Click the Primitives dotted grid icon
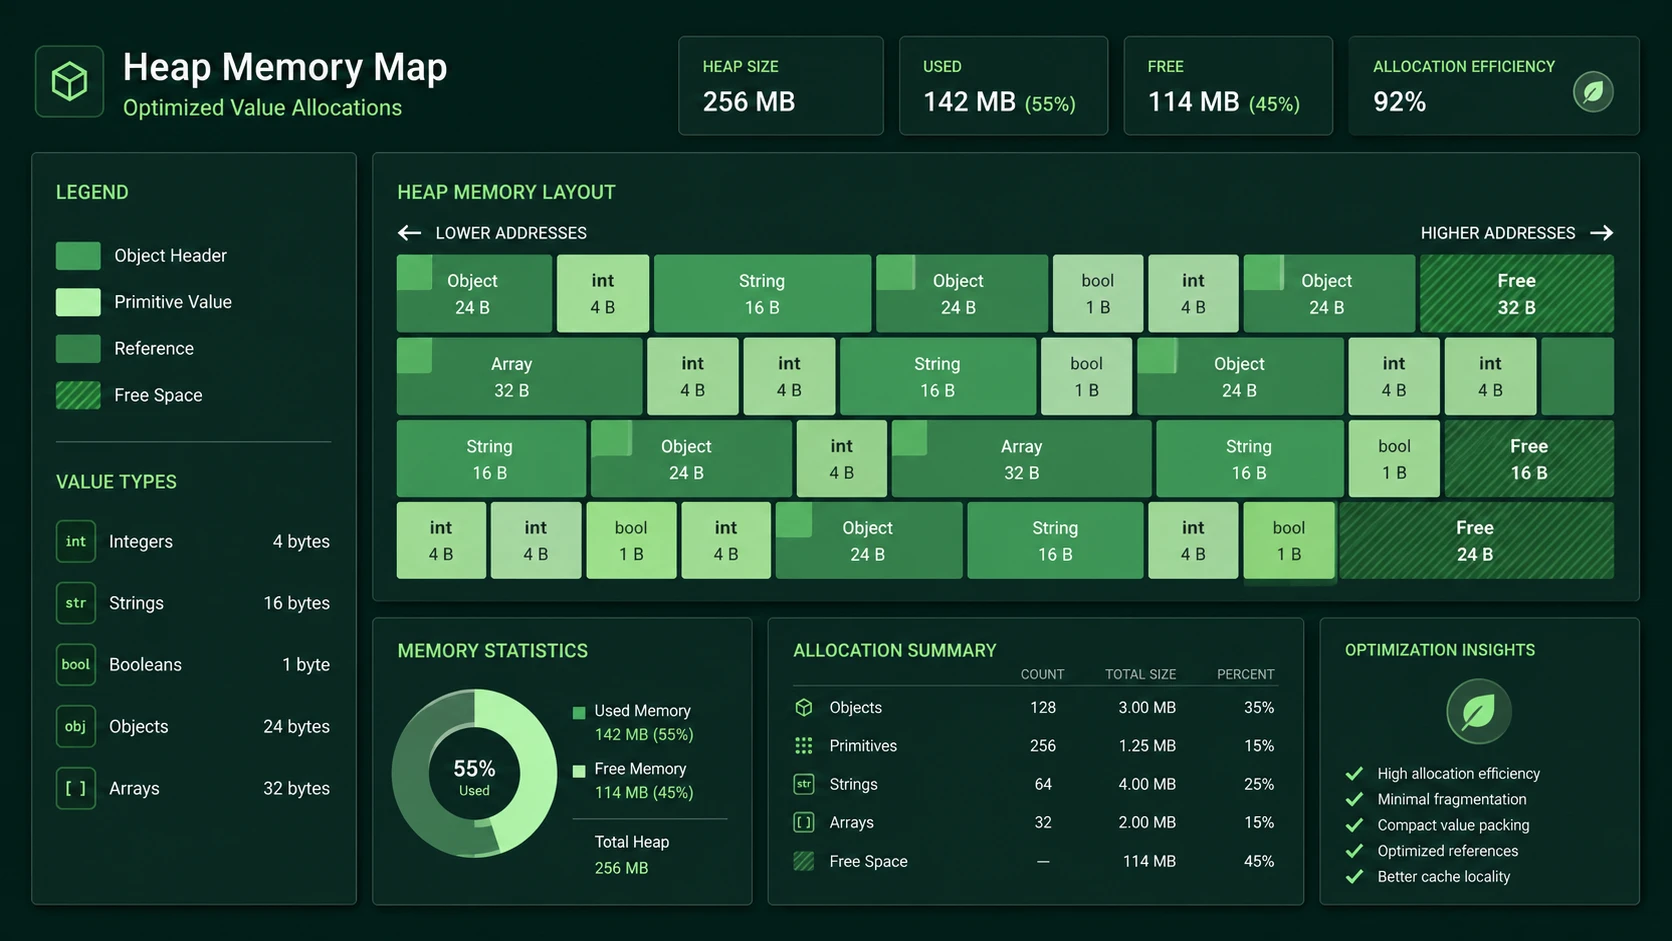 point(803,746)
